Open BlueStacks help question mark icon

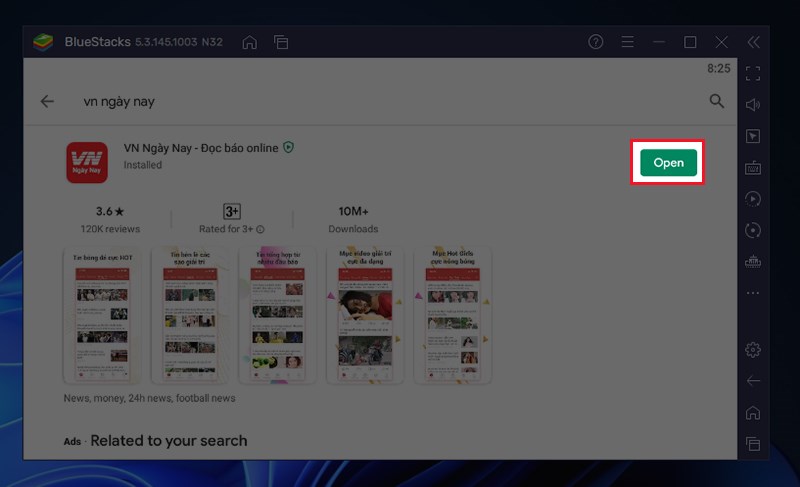595,42
